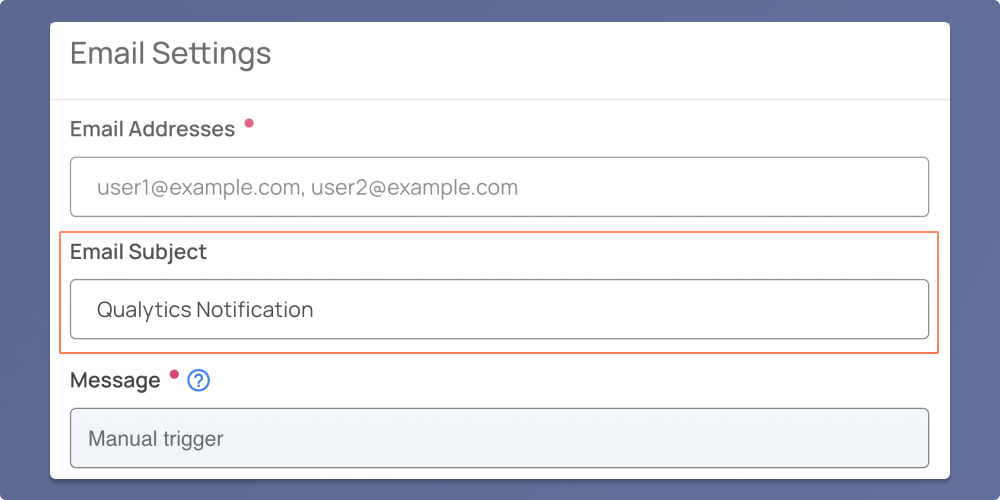Place cursor on user2@example.com placeholder text
Screen dimensions: 1000x500
click(x=415, y=188)
